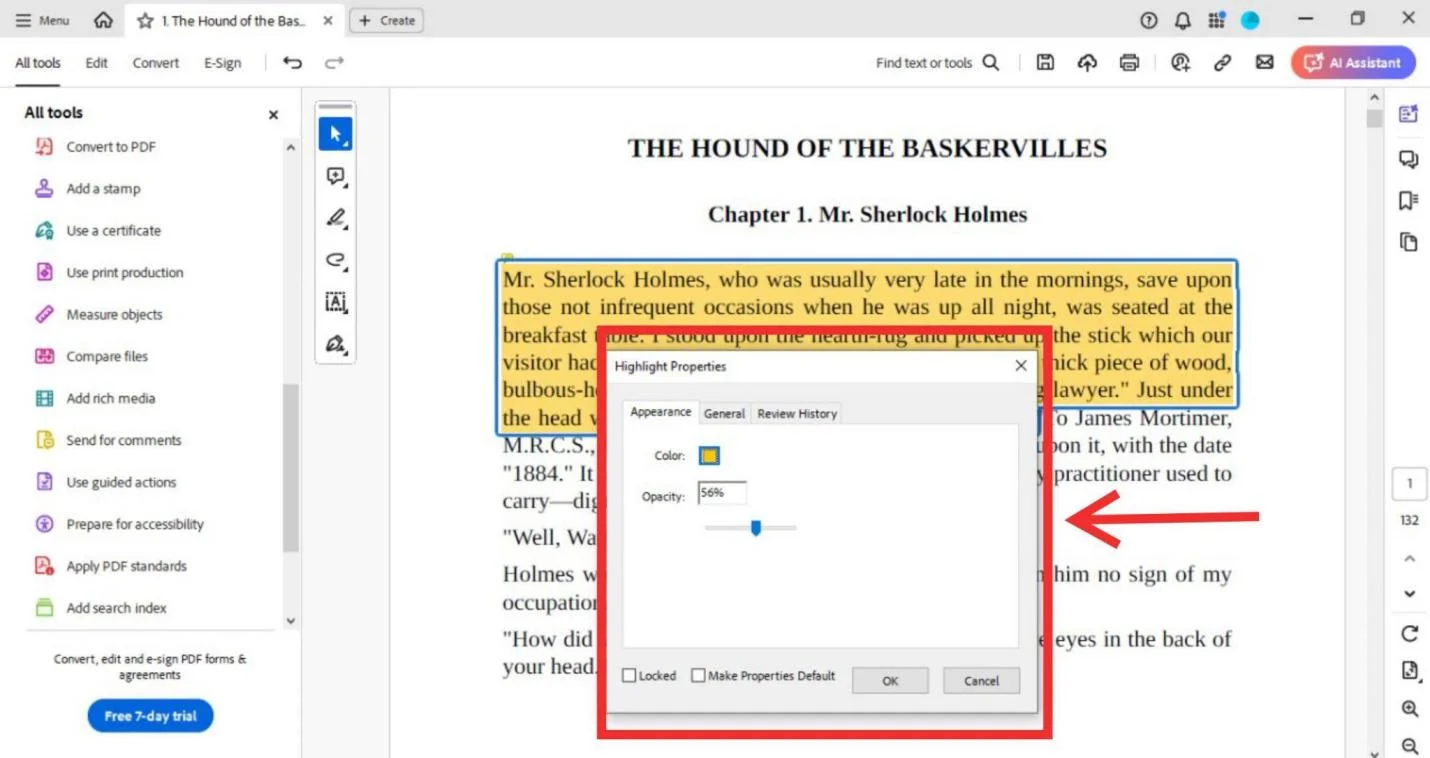The height and width of the screenshot is (758, 1430).
Task: Click the current page number box
Action: [1409, 484]
